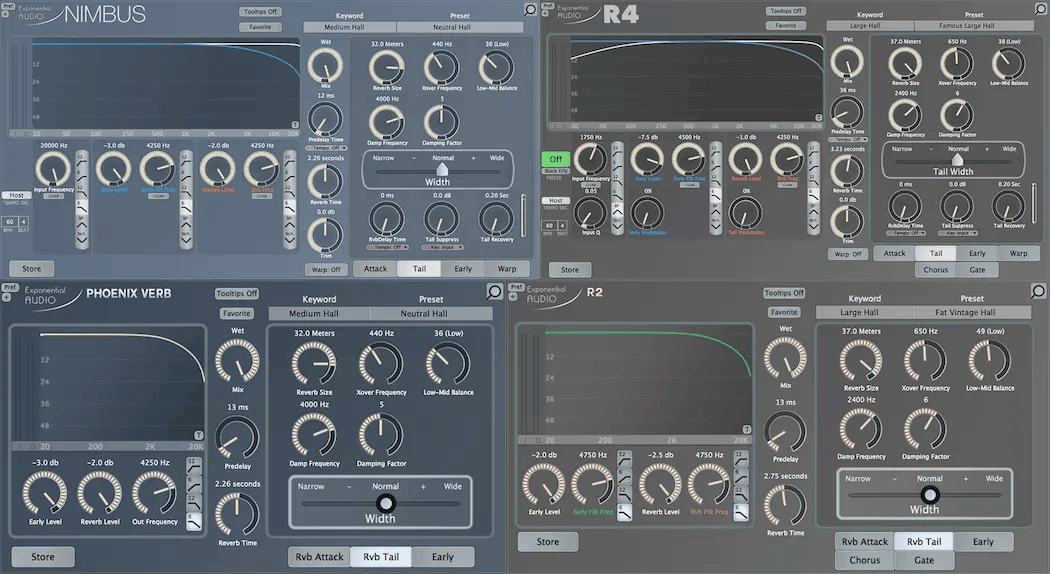Open the Pref button in the R4 window

tap(548, 5)
